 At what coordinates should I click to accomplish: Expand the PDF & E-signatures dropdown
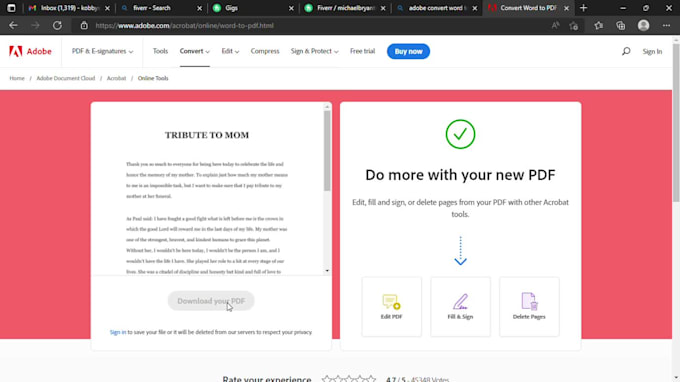(102, 51)
